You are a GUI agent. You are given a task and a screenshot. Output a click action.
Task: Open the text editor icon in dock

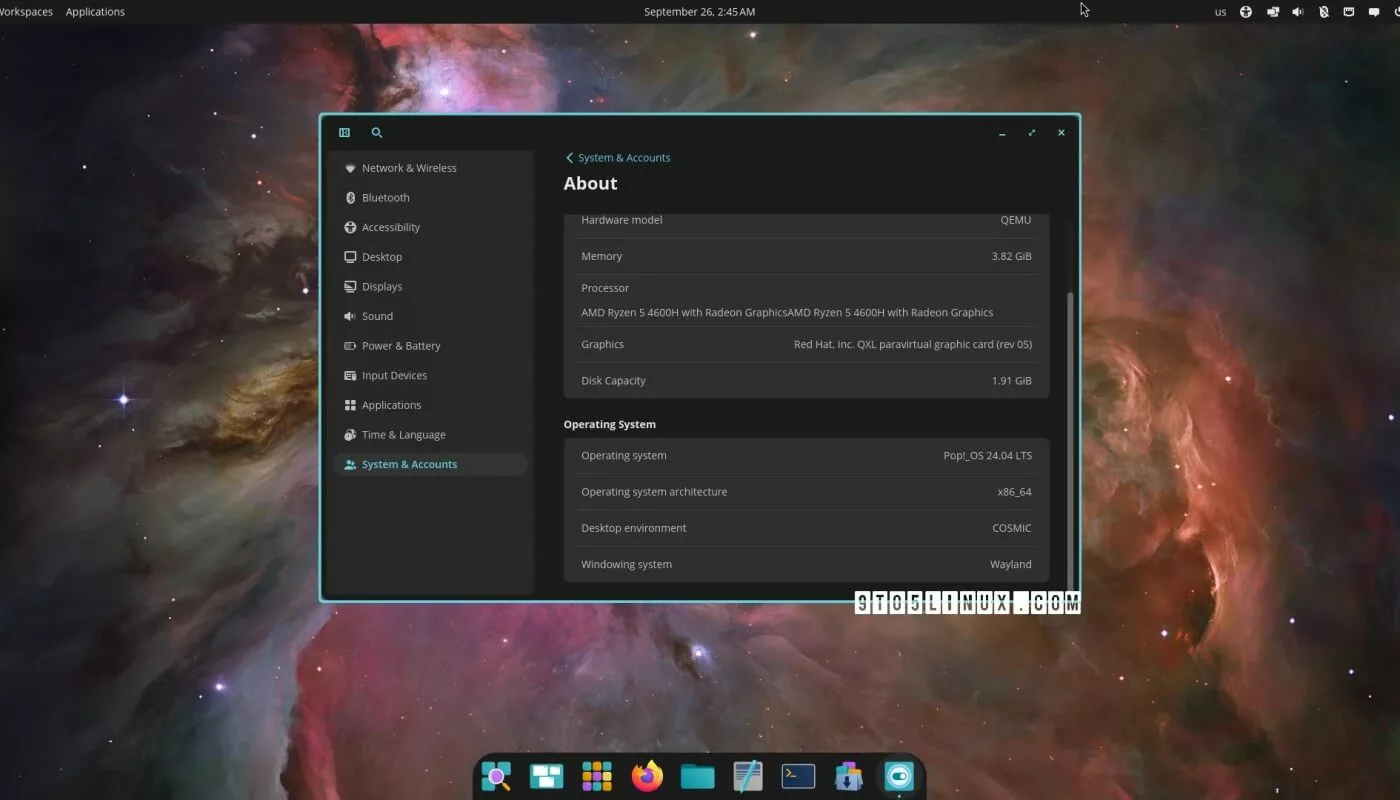point(747,776)
